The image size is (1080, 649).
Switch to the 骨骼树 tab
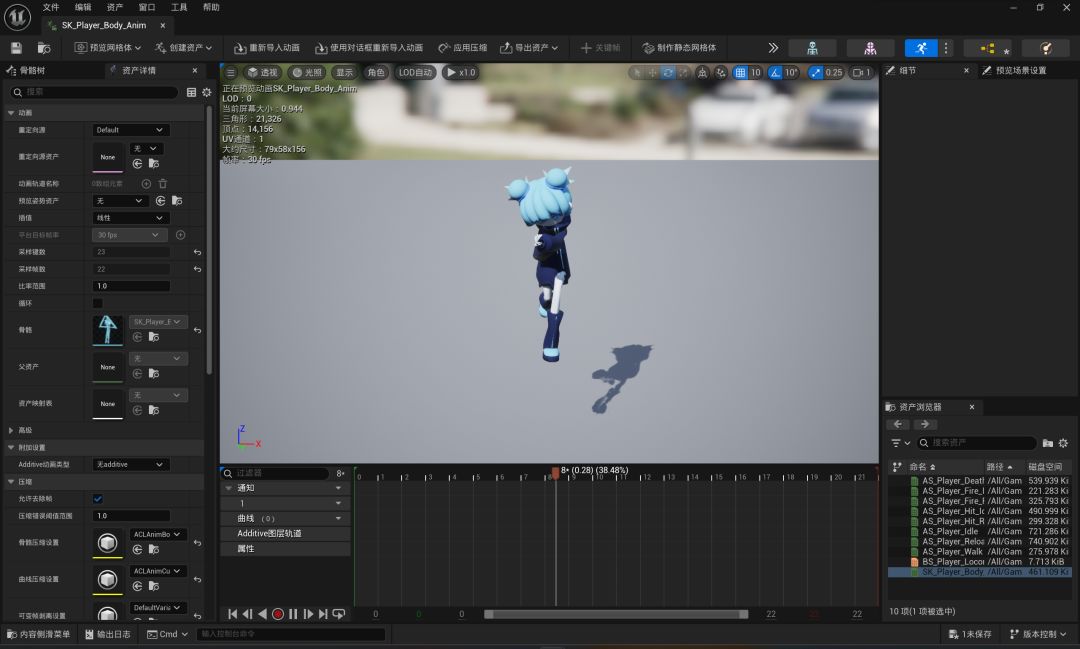coord(26,70)
